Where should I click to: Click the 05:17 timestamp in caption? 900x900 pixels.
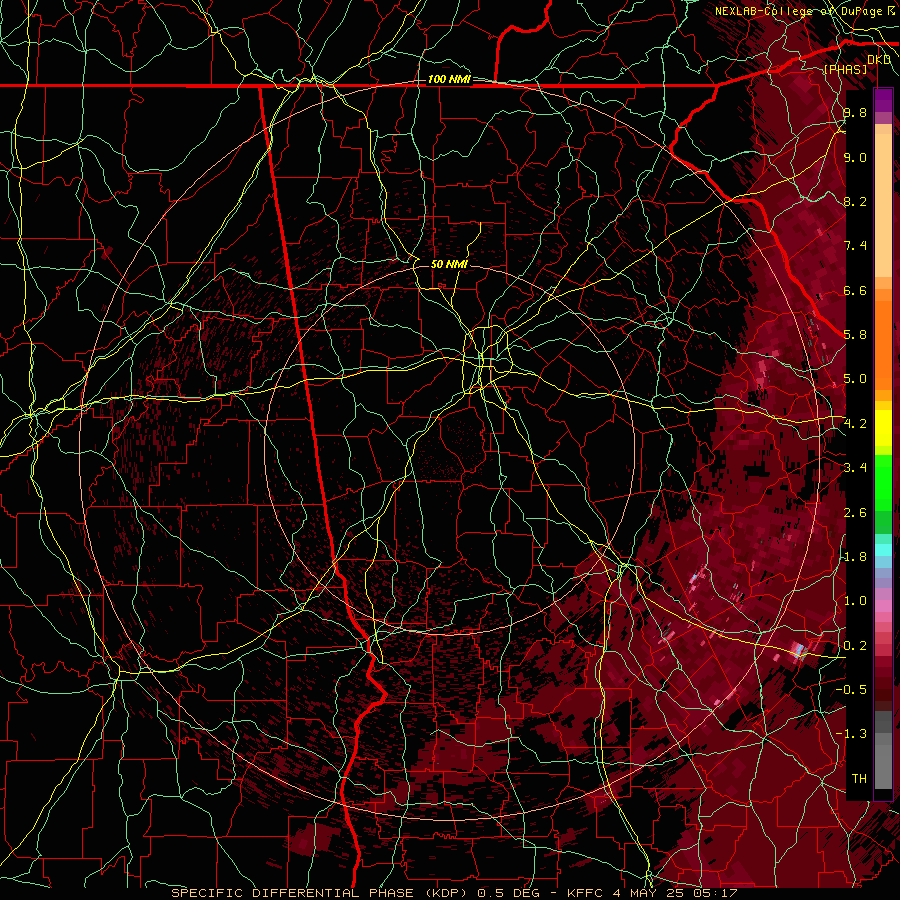pos(717,893)
